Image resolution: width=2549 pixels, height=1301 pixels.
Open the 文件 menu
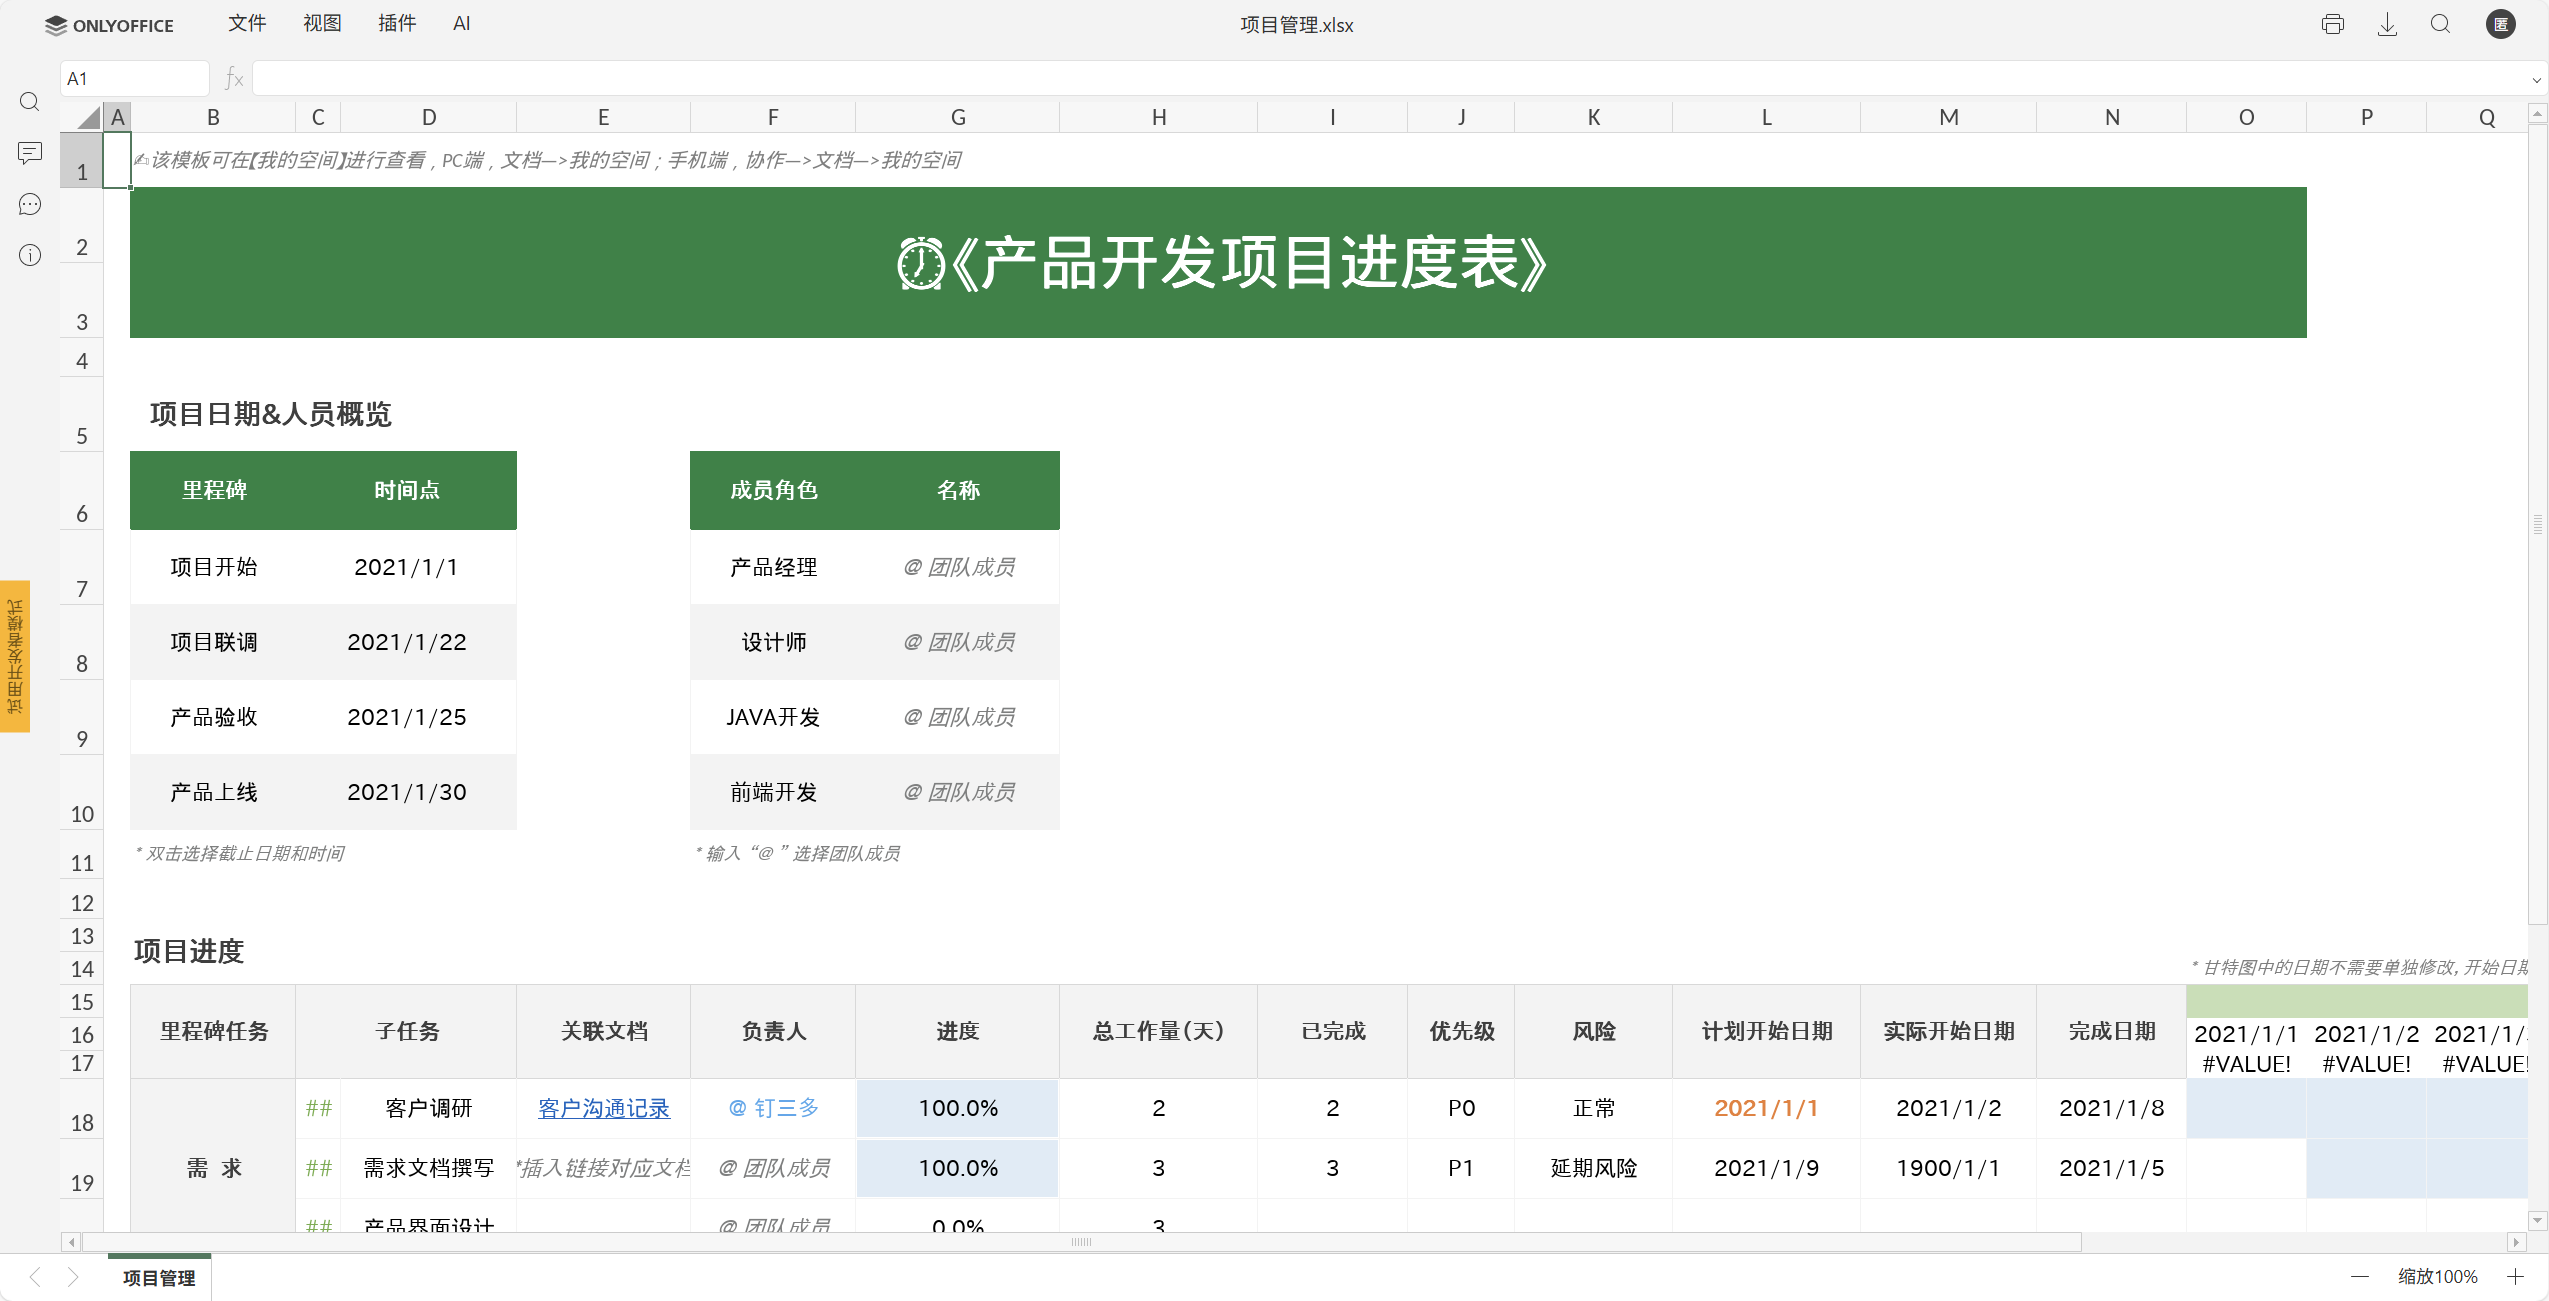(246, 24)
